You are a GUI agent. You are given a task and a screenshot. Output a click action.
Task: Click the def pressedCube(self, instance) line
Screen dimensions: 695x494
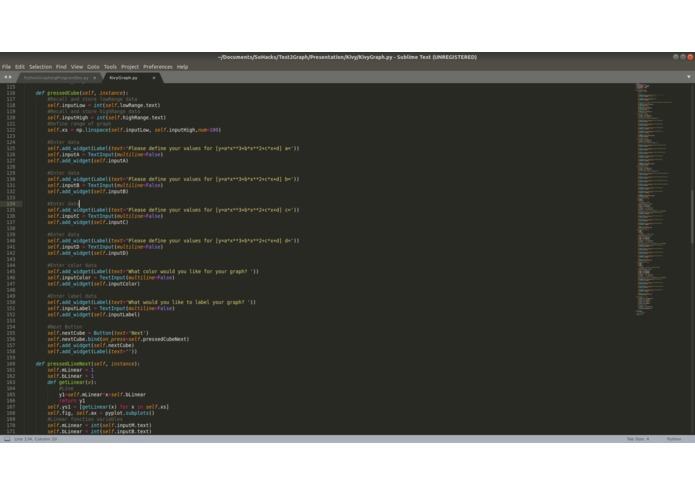coord(82,93)
